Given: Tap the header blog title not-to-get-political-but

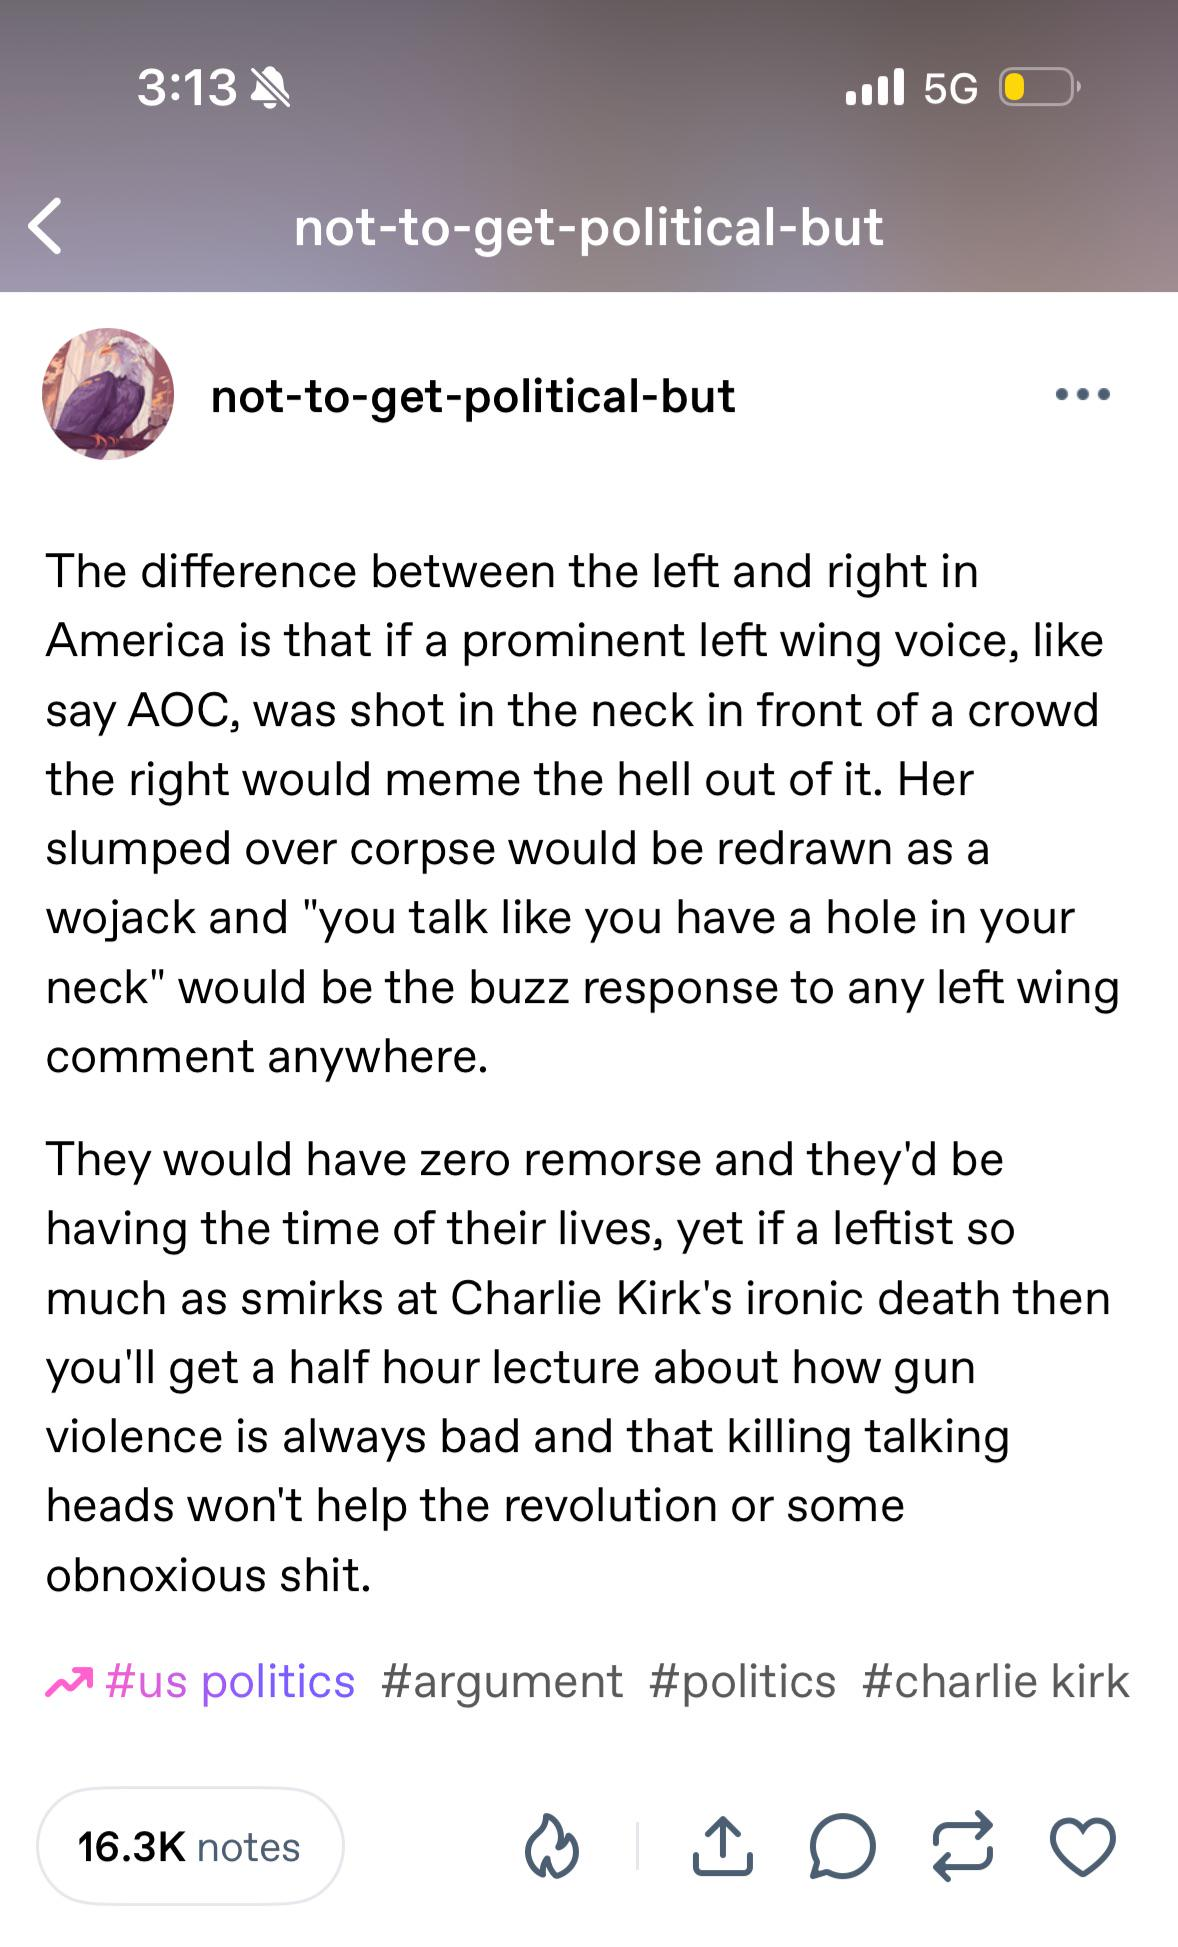Looking at the screenshot, I should (x=589, y=227).
